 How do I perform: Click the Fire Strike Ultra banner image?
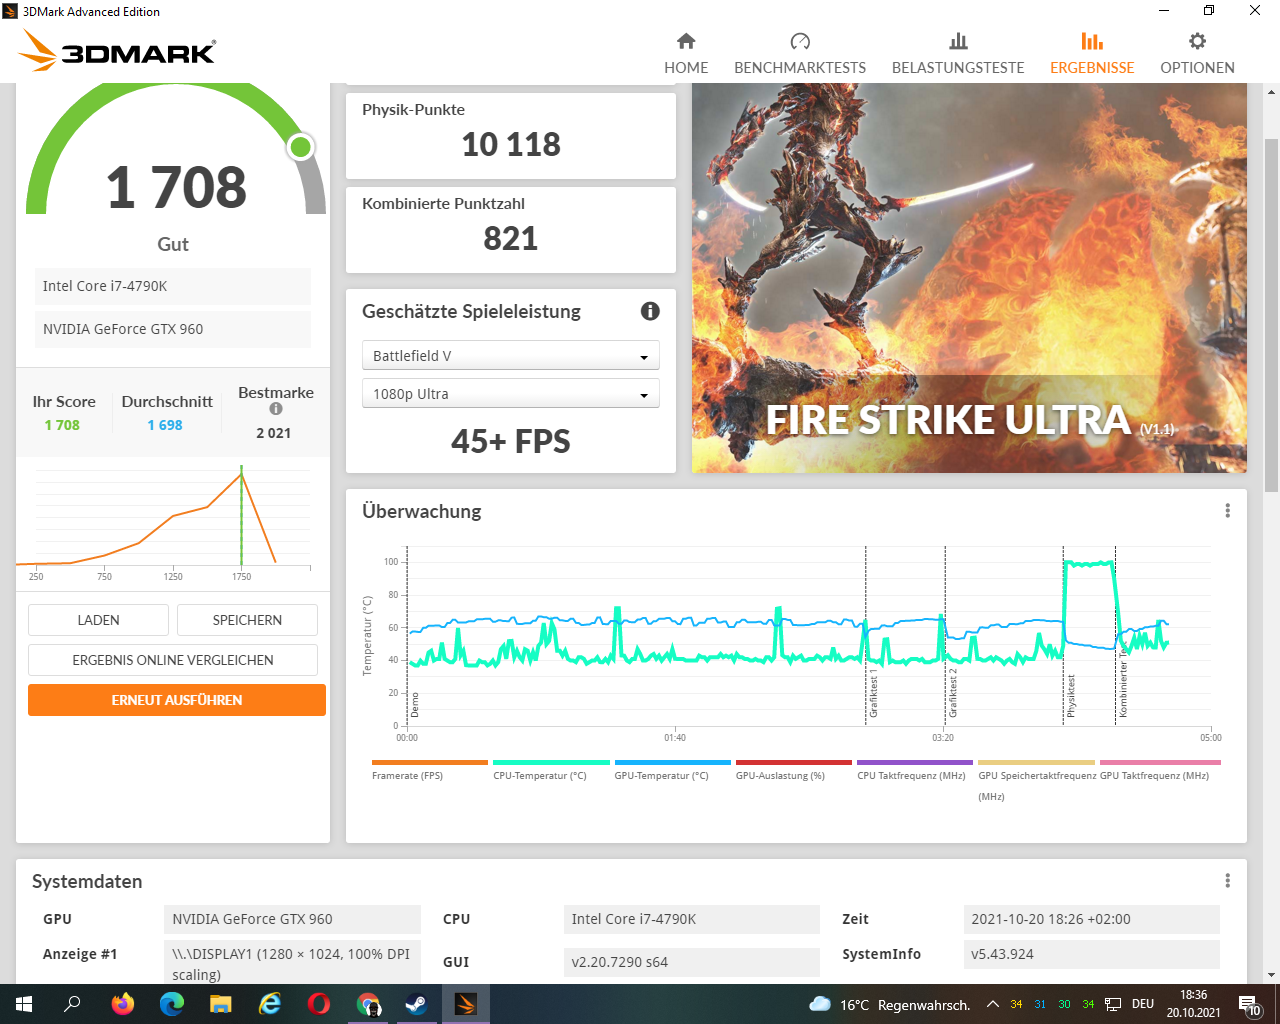pos(969,278)
